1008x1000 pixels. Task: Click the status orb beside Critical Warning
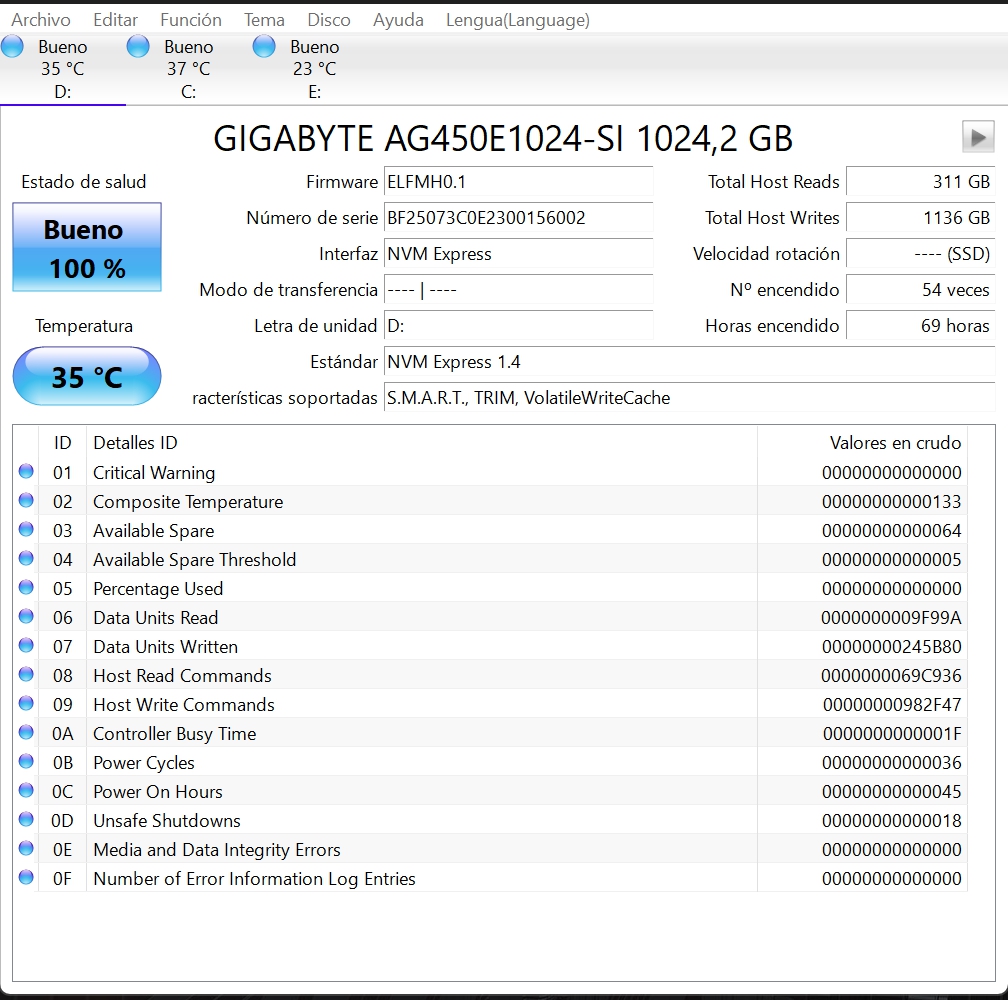26,472
